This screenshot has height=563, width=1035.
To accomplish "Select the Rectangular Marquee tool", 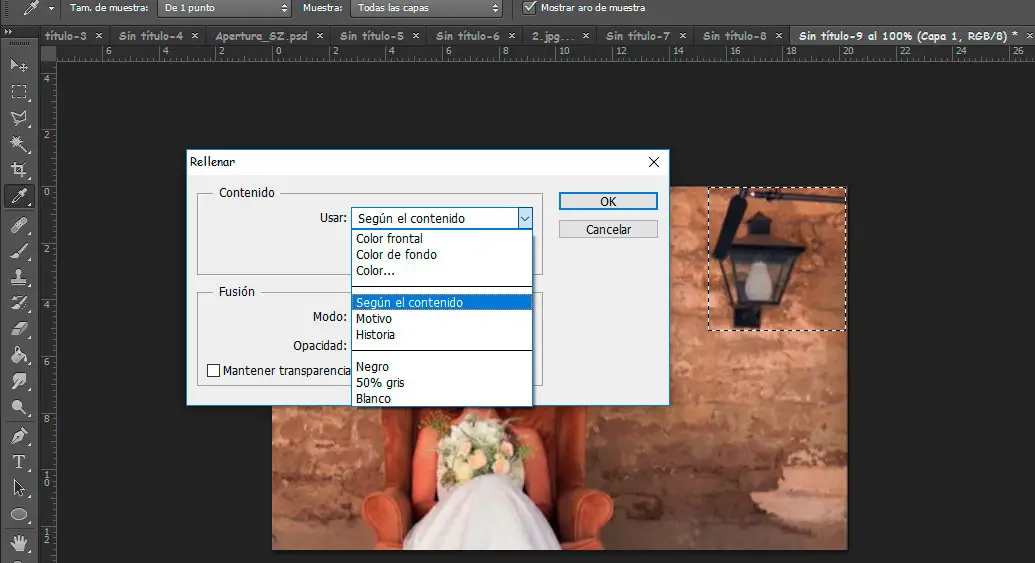I will pos(18,92).
